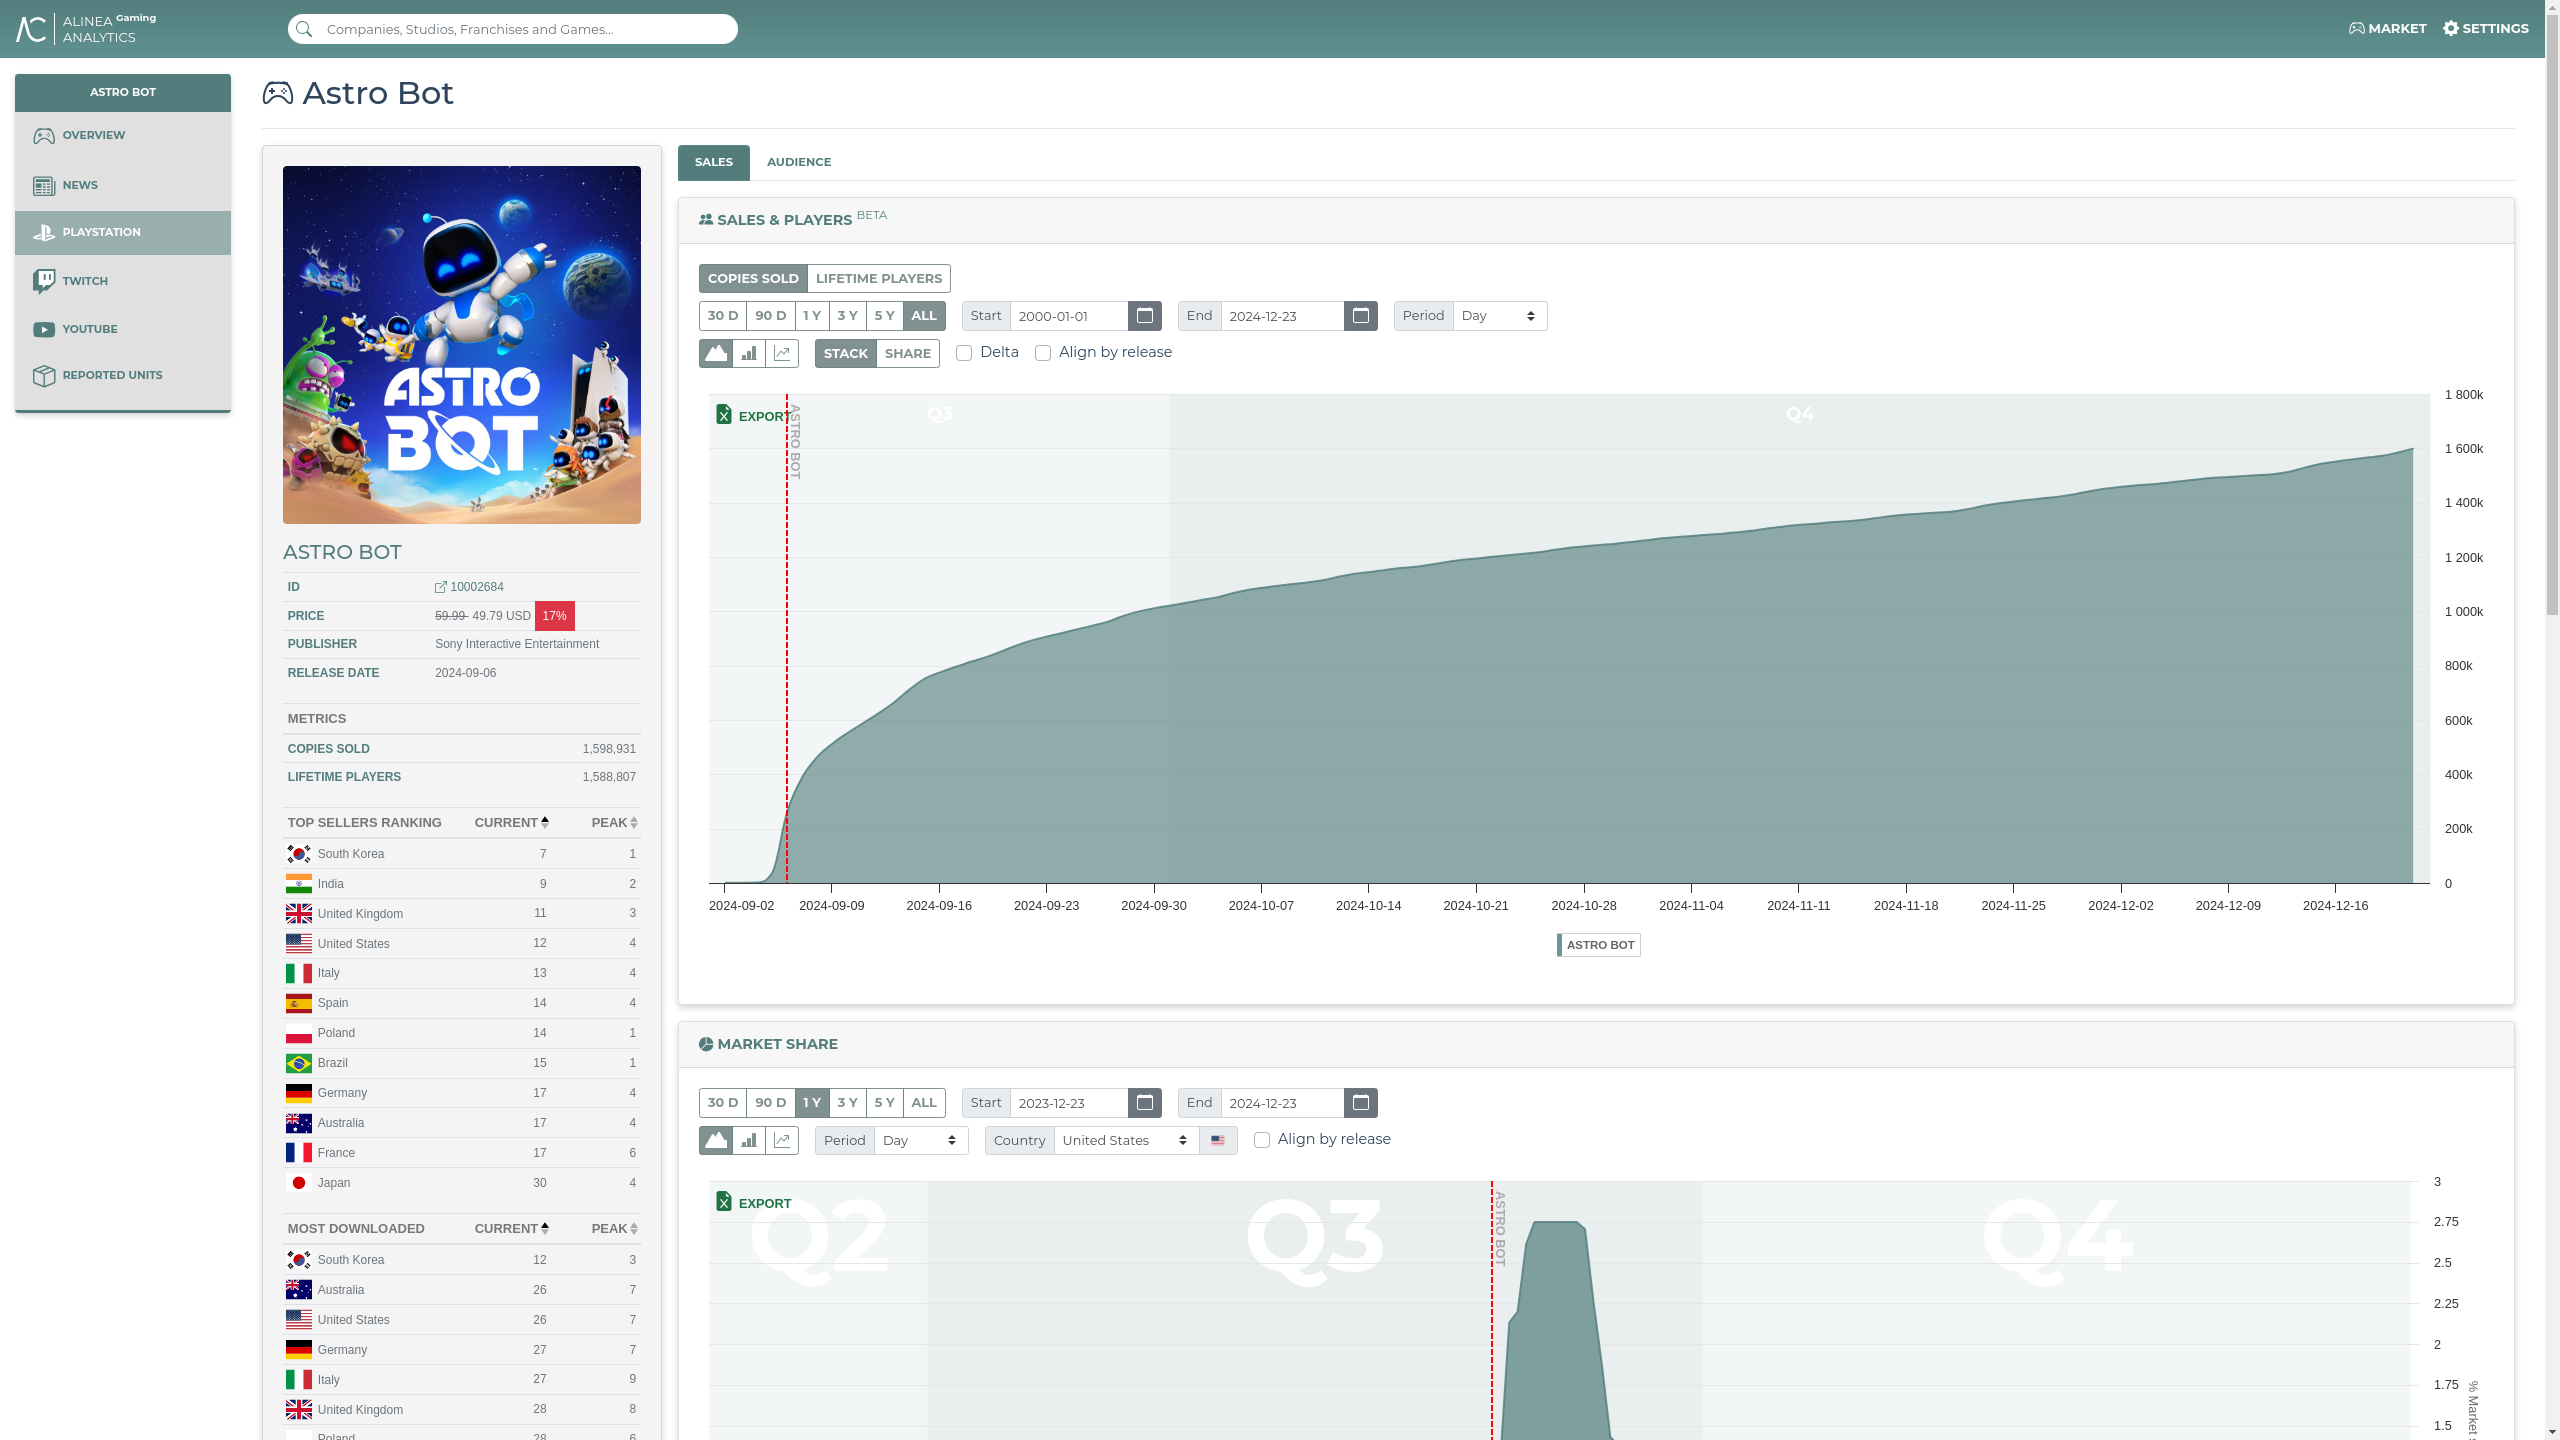
Task: Open the Market gamepad menu
Action: pyautogui.click(x=2387, y=29)
